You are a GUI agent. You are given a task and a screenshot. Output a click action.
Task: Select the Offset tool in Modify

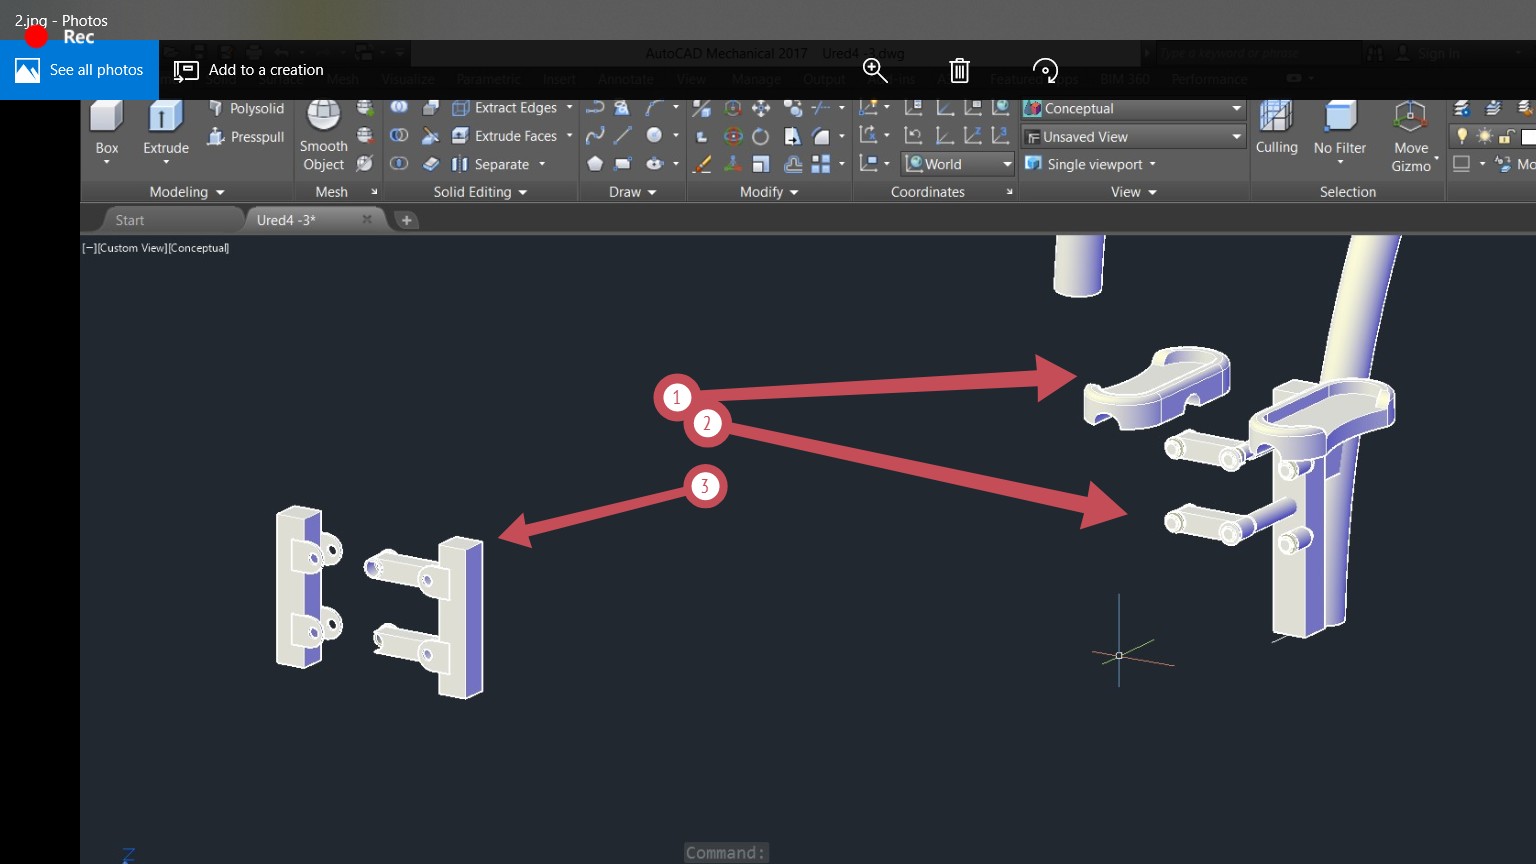click(x=793, y=163)
